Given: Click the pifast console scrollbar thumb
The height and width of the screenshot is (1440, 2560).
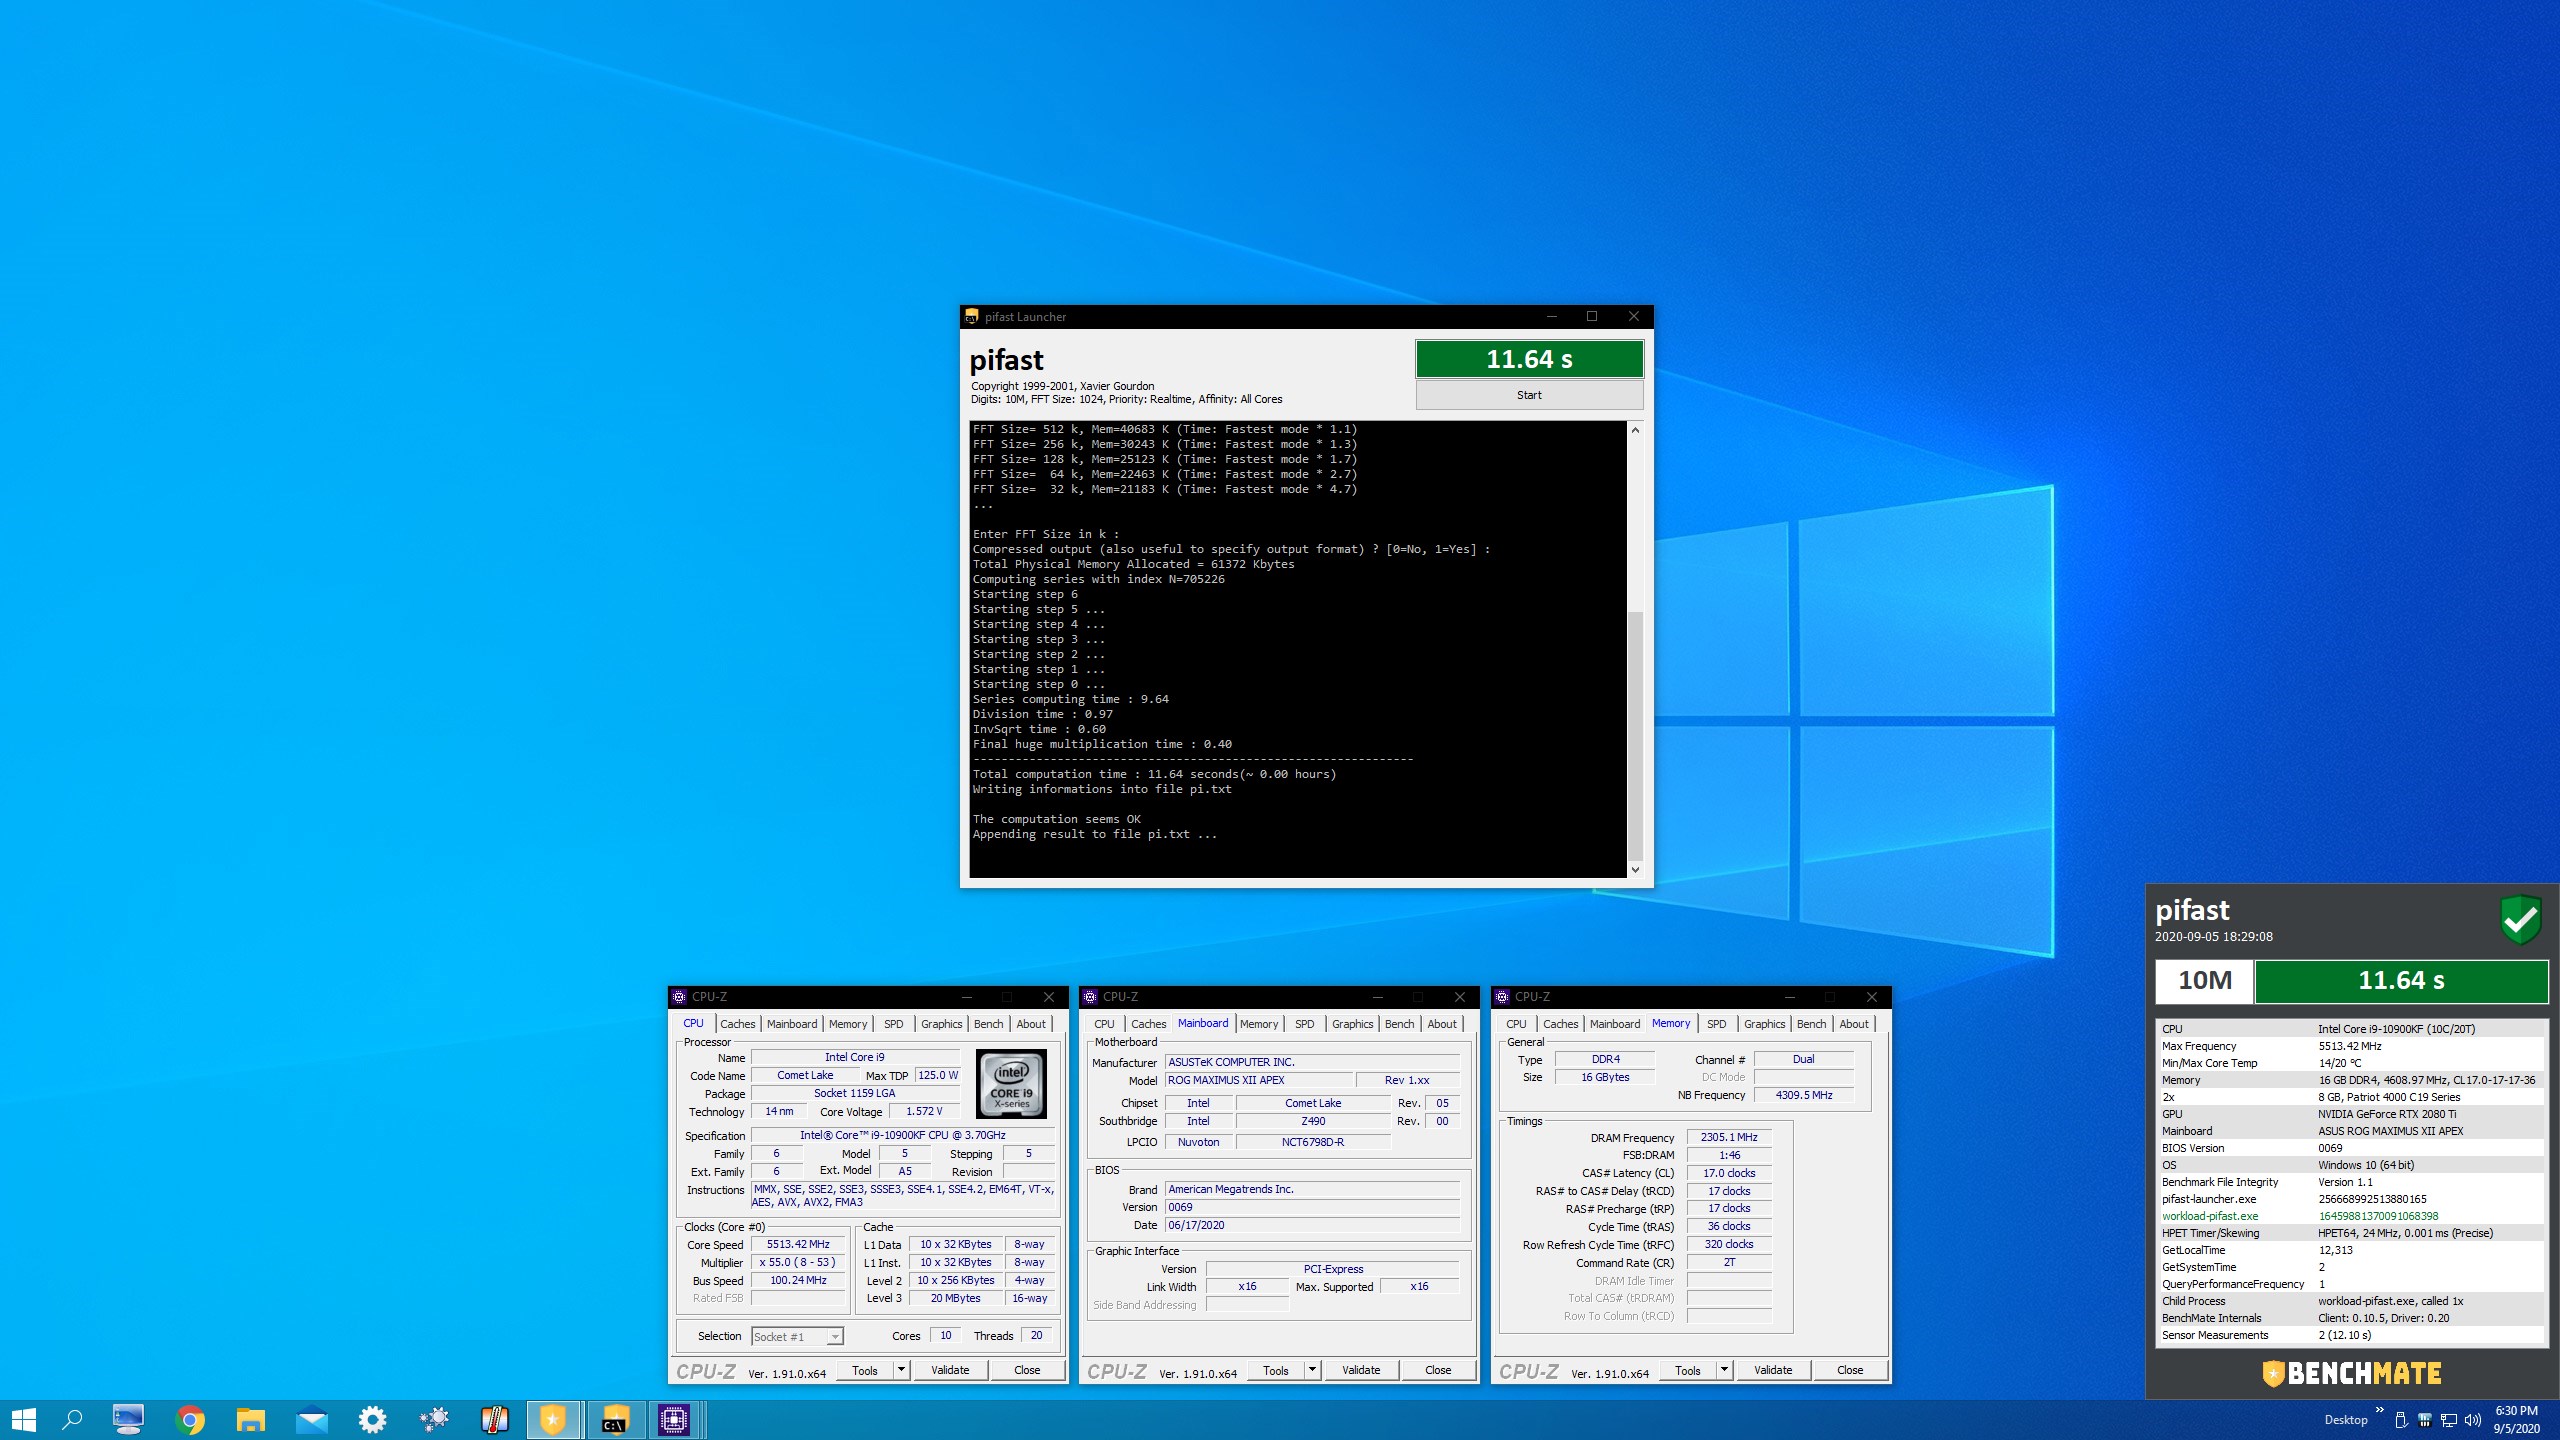Looking at the screenshot, I should (x=1635, y=735).
